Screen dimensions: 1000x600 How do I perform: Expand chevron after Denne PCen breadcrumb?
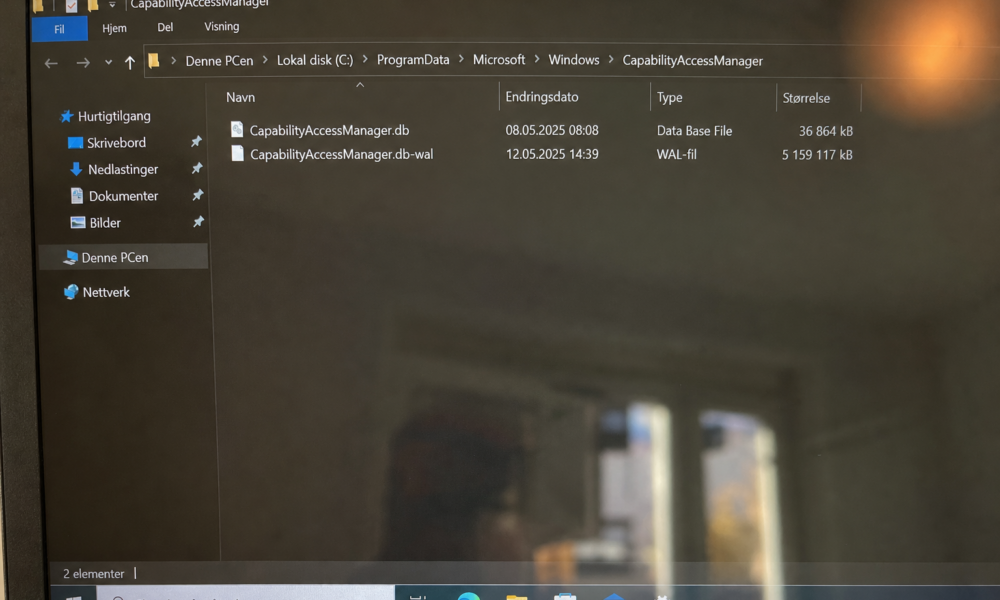click(x=265, y=60)
